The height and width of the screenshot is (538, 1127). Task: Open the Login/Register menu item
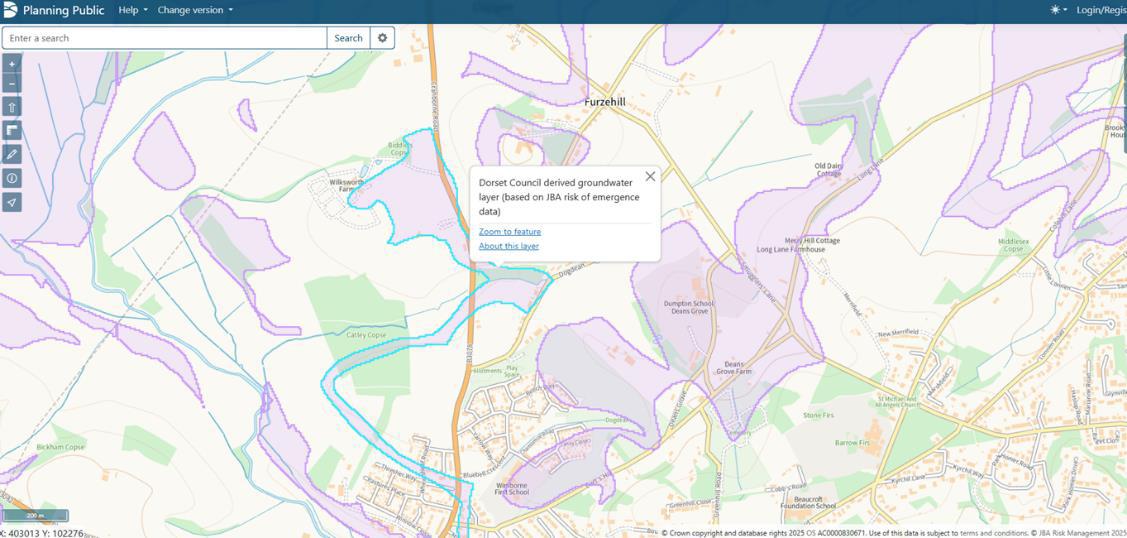[1101, 10]
